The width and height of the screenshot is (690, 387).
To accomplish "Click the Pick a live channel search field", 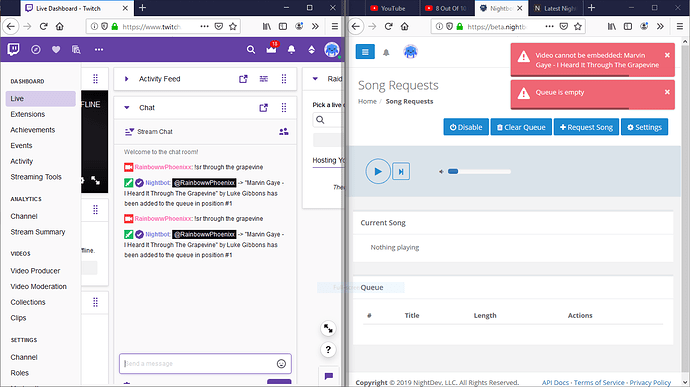I will (328, 120).
